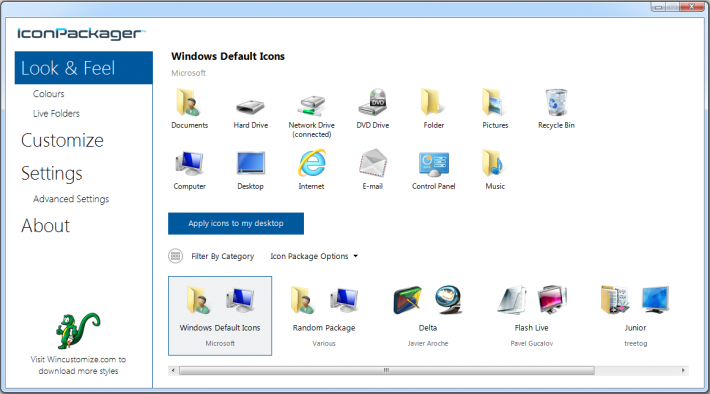Click the Control Panel icon preview

434,164
